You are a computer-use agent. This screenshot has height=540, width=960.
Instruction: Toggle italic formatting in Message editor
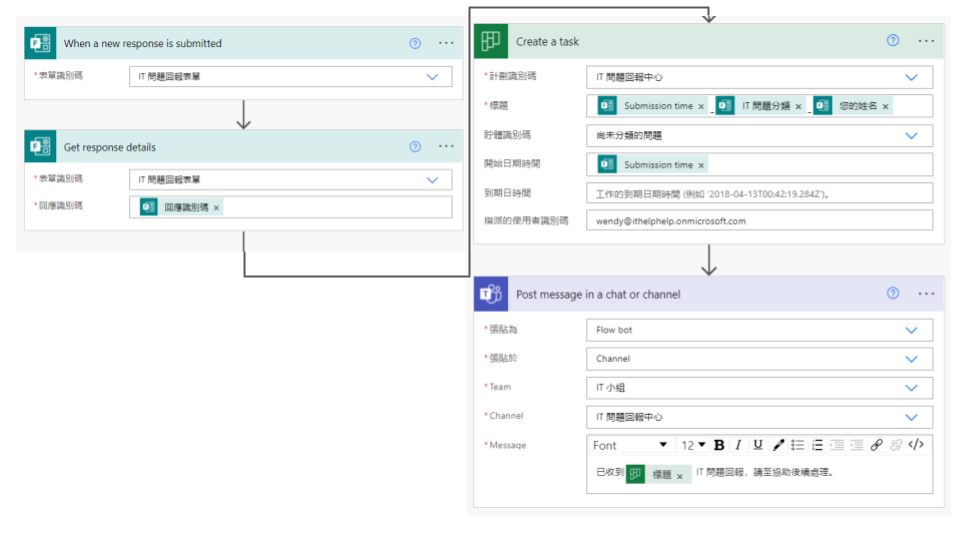click(x=738, y=445)
